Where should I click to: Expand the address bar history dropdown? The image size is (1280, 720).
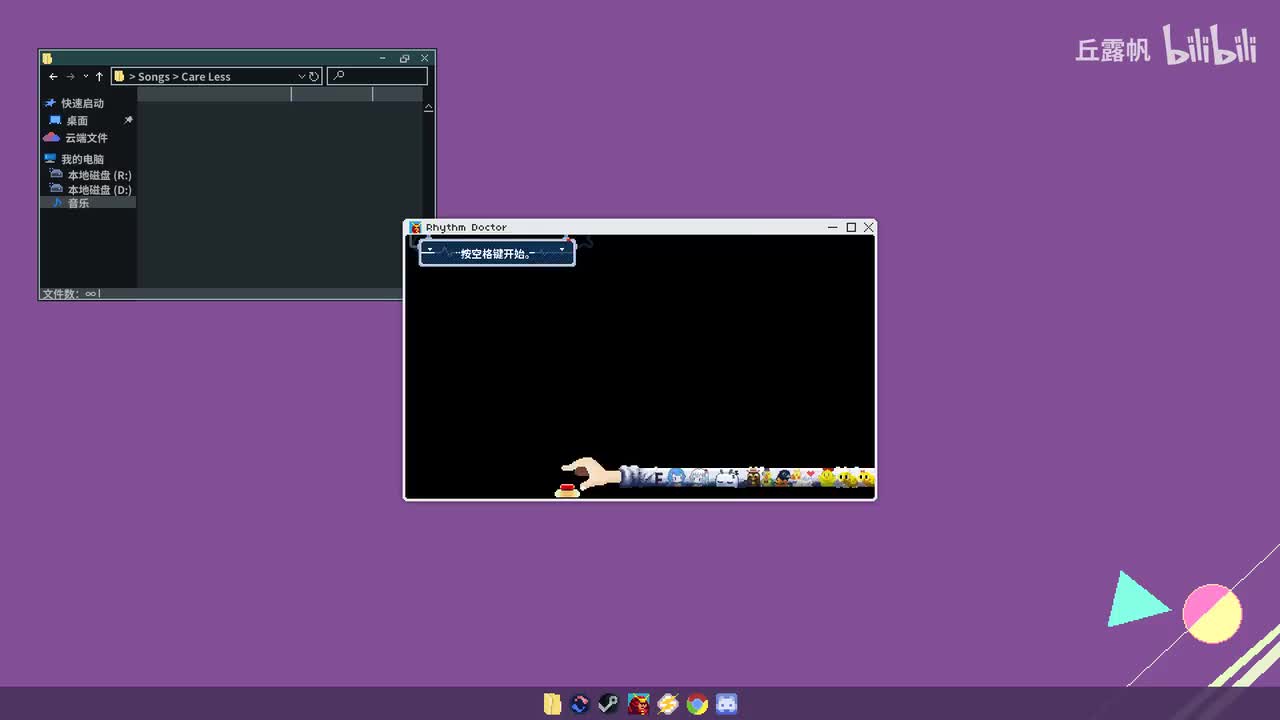(x=301, y=77)
